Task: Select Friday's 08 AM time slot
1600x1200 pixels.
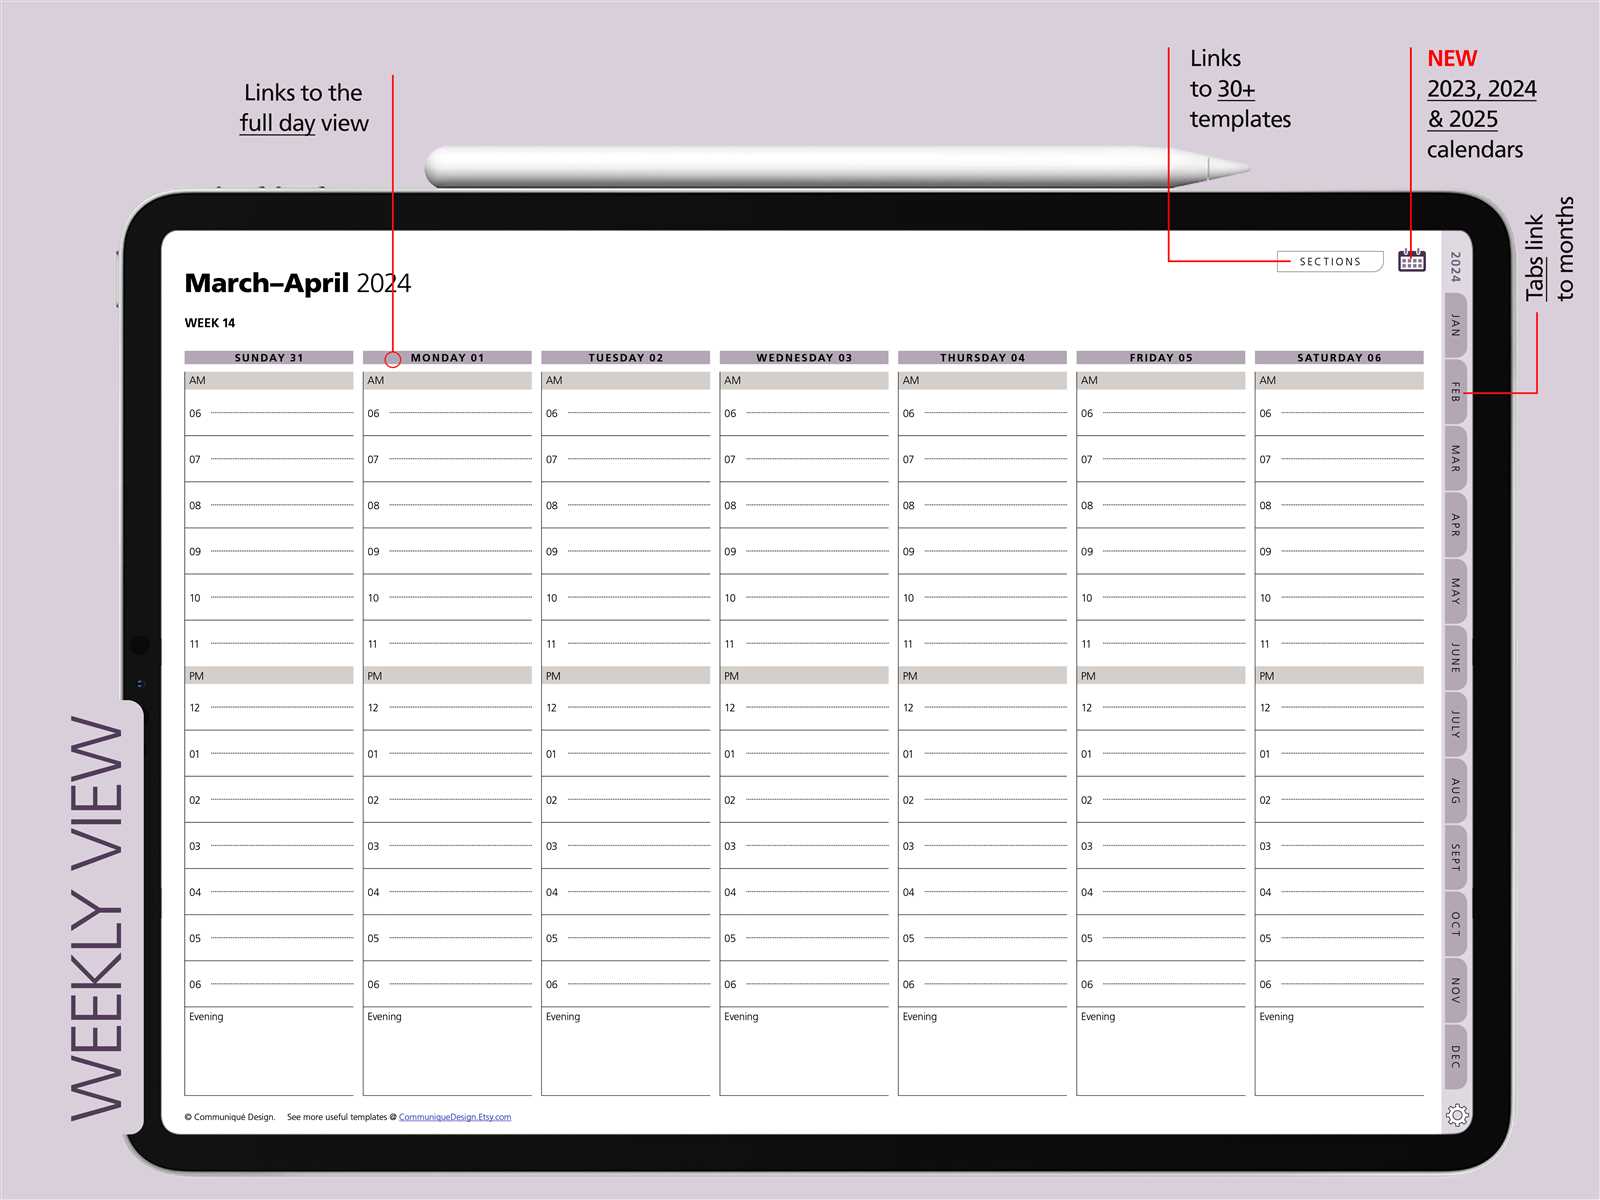Action: pyautogui.click(x=1161, y=506)
